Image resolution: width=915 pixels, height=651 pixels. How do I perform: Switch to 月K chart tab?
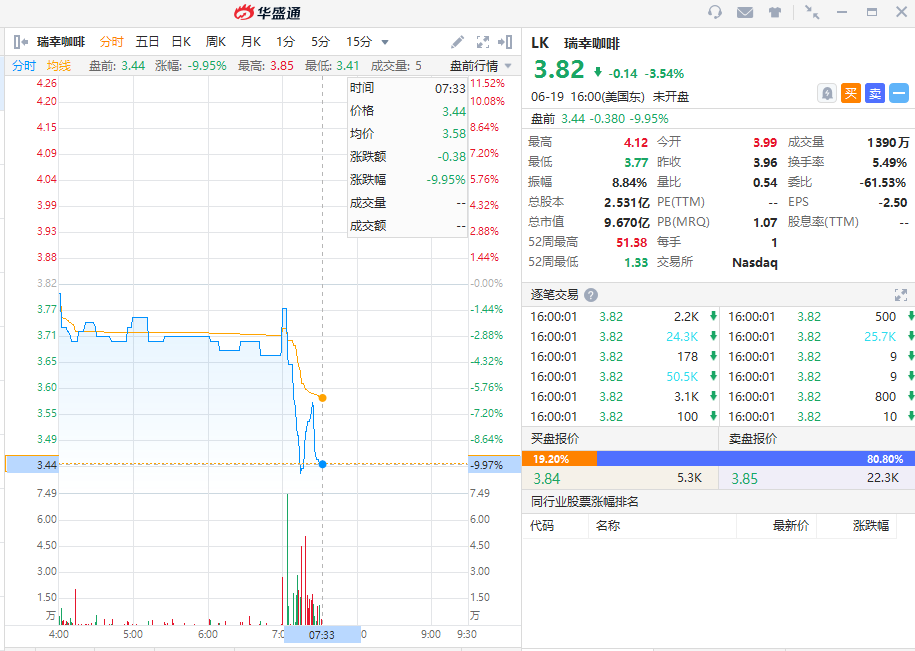tap(250, 42)
